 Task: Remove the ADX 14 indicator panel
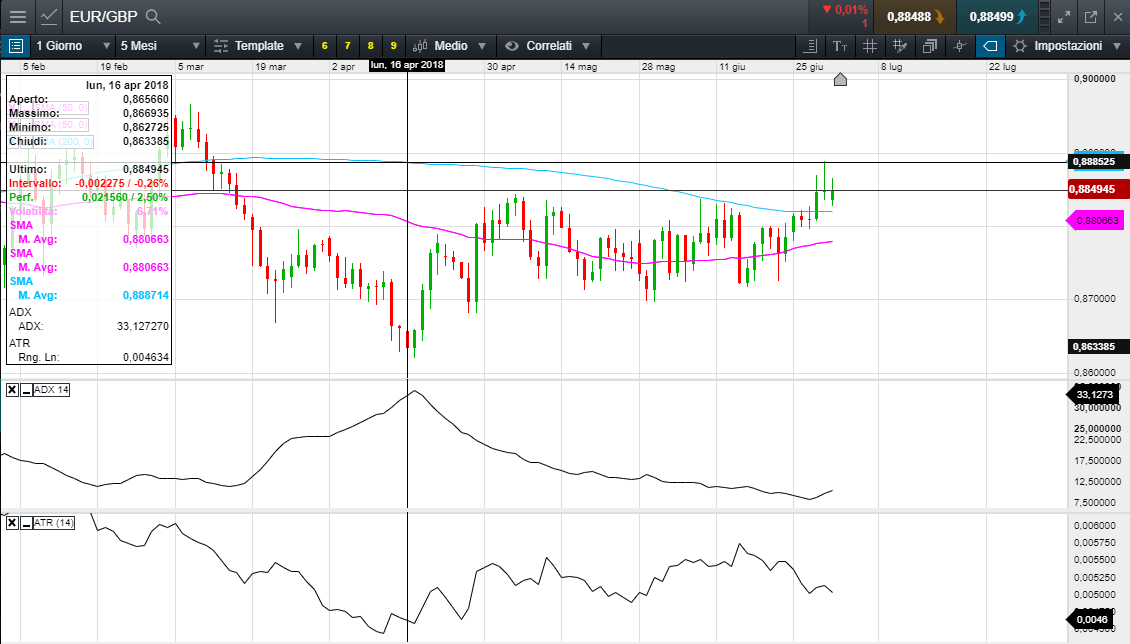click(12, 390)
